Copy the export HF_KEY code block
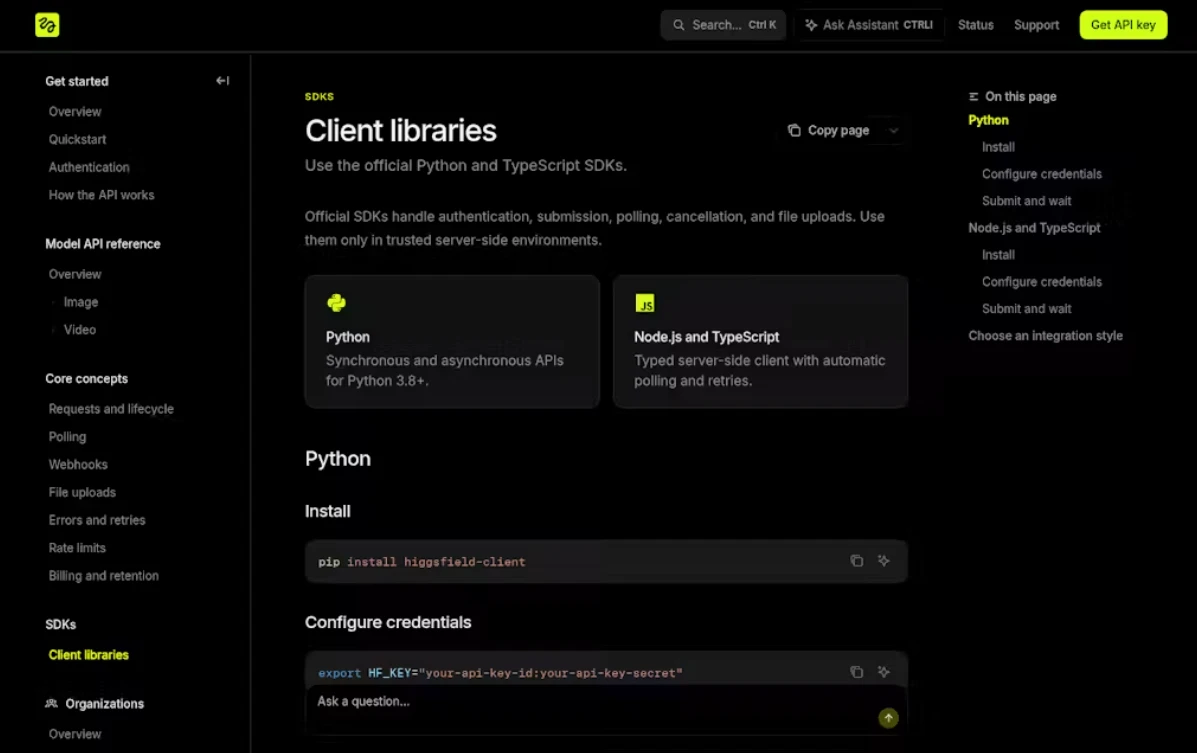The image size is (1197, 753). click(x=857, y=672)
